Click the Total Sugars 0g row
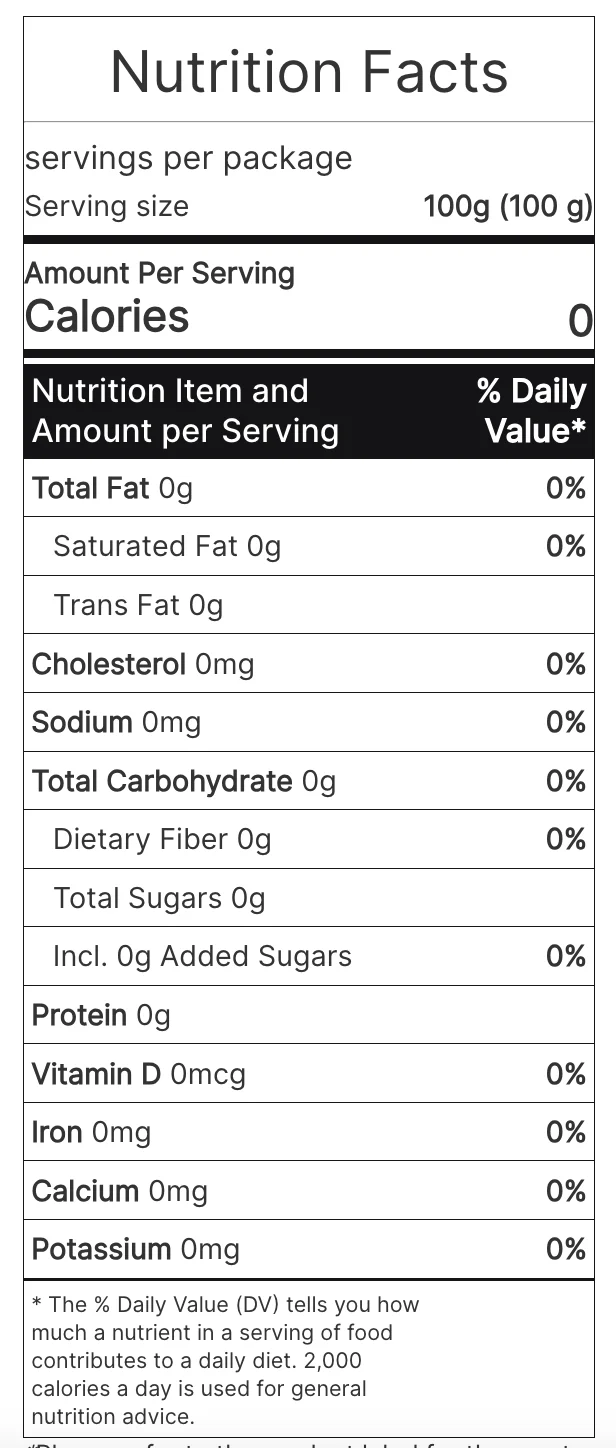The height and width of the screenshot is (1448, 616). point(309,898)
